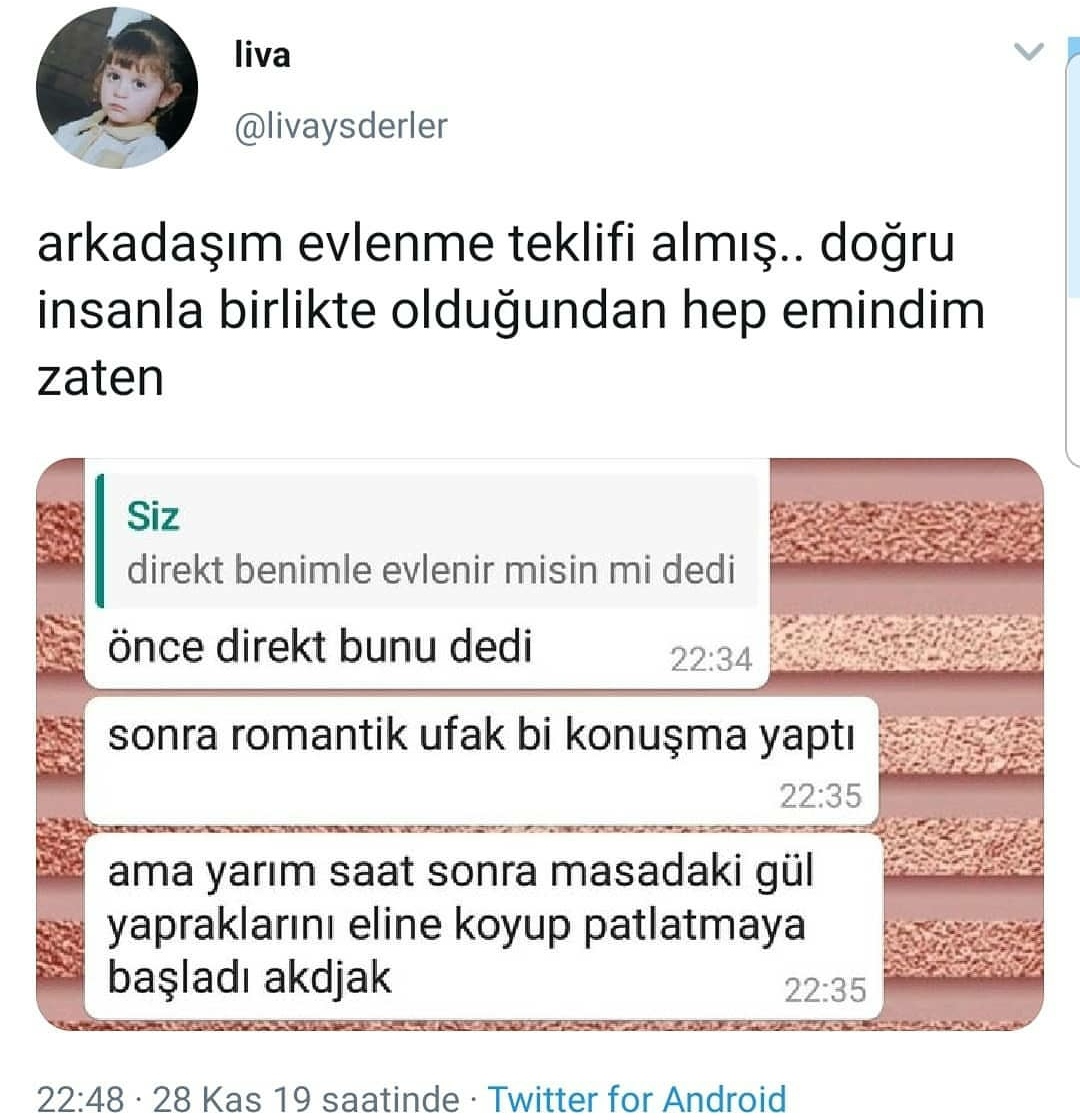The image size is (1080, 1120).
Task: Open the tweet options chevron menu
Action: (1029, 51)
